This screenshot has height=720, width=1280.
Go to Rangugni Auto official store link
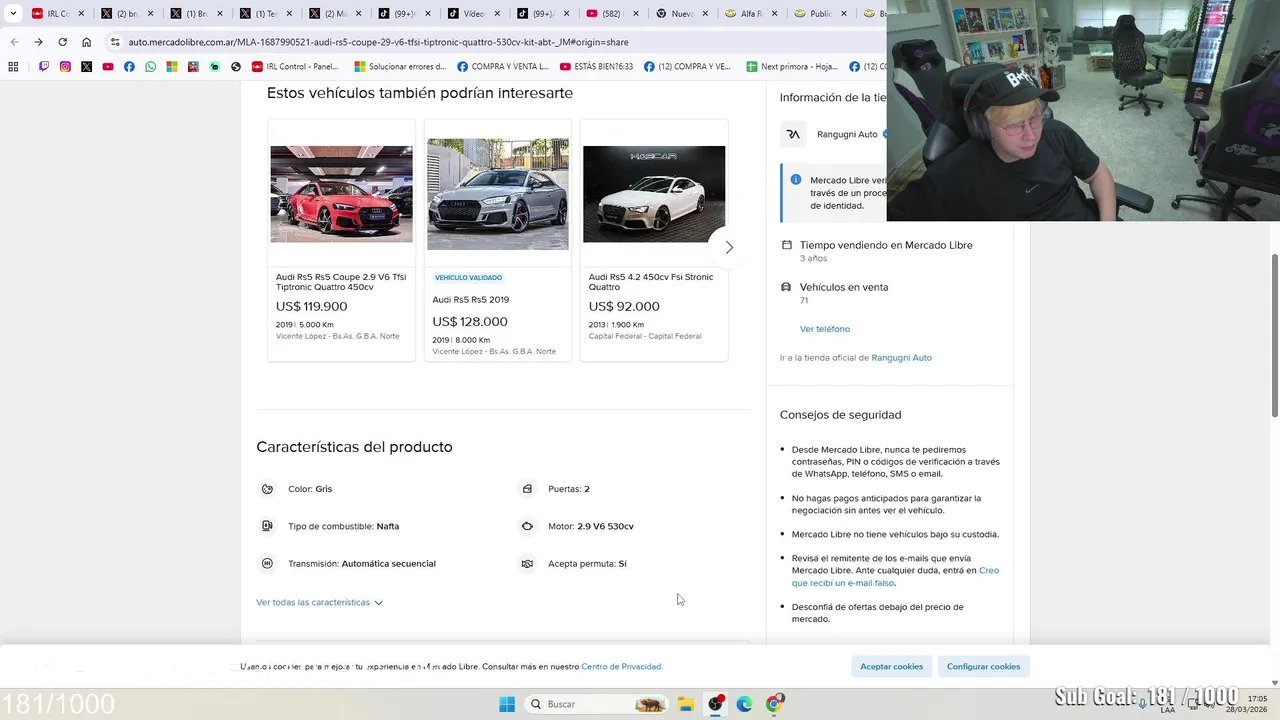pos(901,358)
